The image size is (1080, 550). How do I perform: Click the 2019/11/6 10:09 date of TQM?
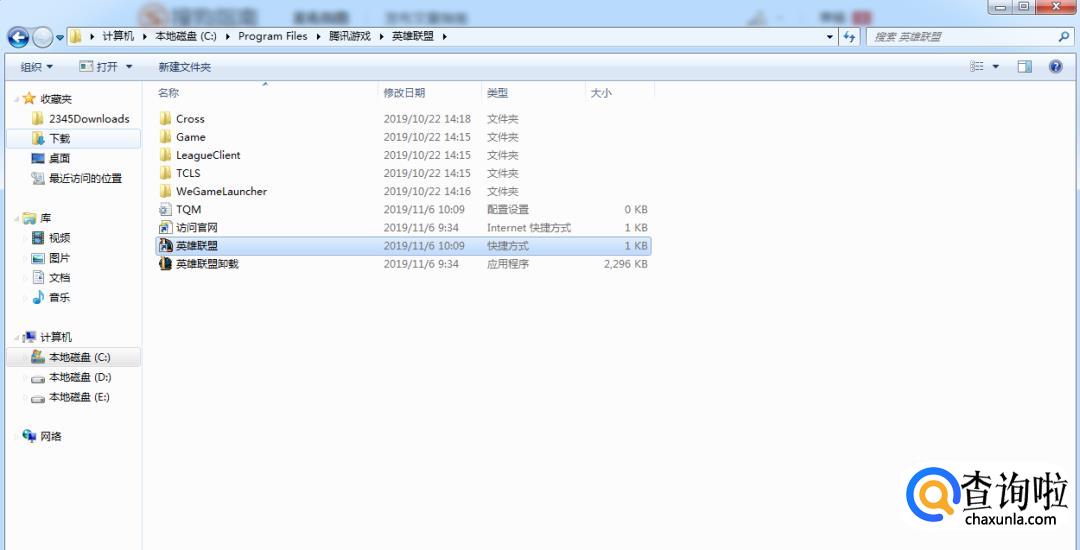tap(424, 209)
